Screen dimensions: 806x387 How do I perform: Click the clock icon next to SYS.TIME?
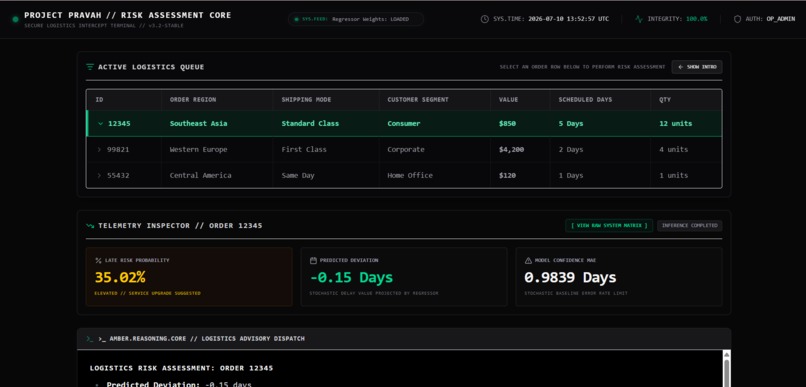click(484, 19)
